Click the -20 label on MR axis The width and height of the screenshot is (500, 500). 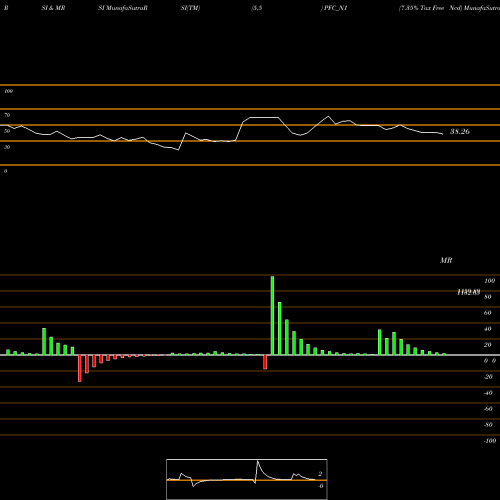488,377
